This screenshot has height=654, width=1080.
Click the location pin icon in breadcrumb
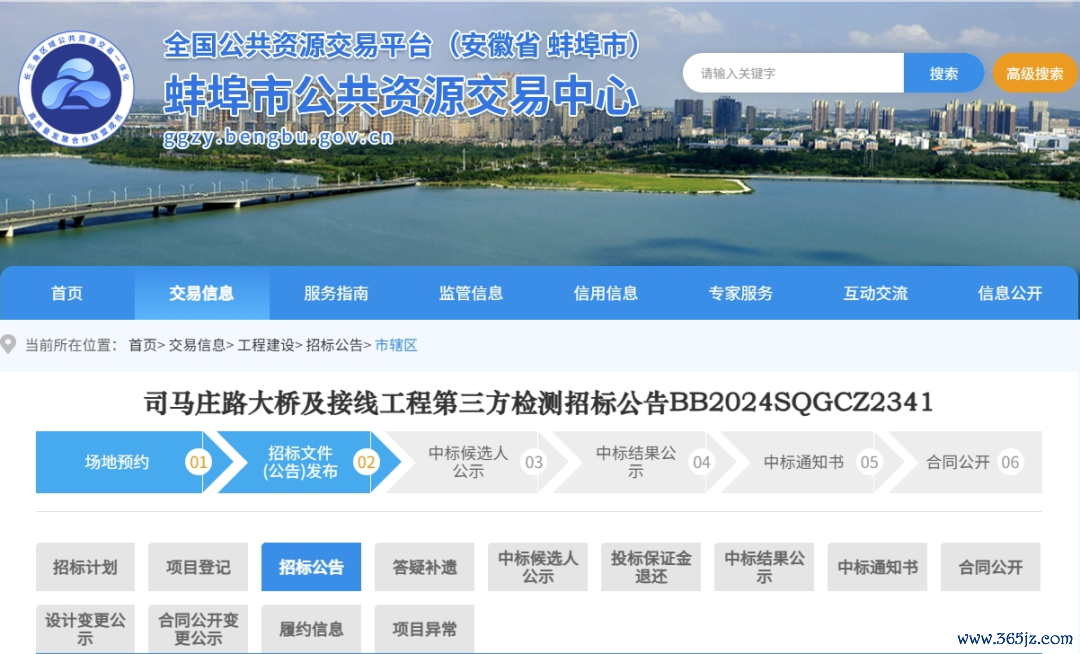(x=8, y=344)
